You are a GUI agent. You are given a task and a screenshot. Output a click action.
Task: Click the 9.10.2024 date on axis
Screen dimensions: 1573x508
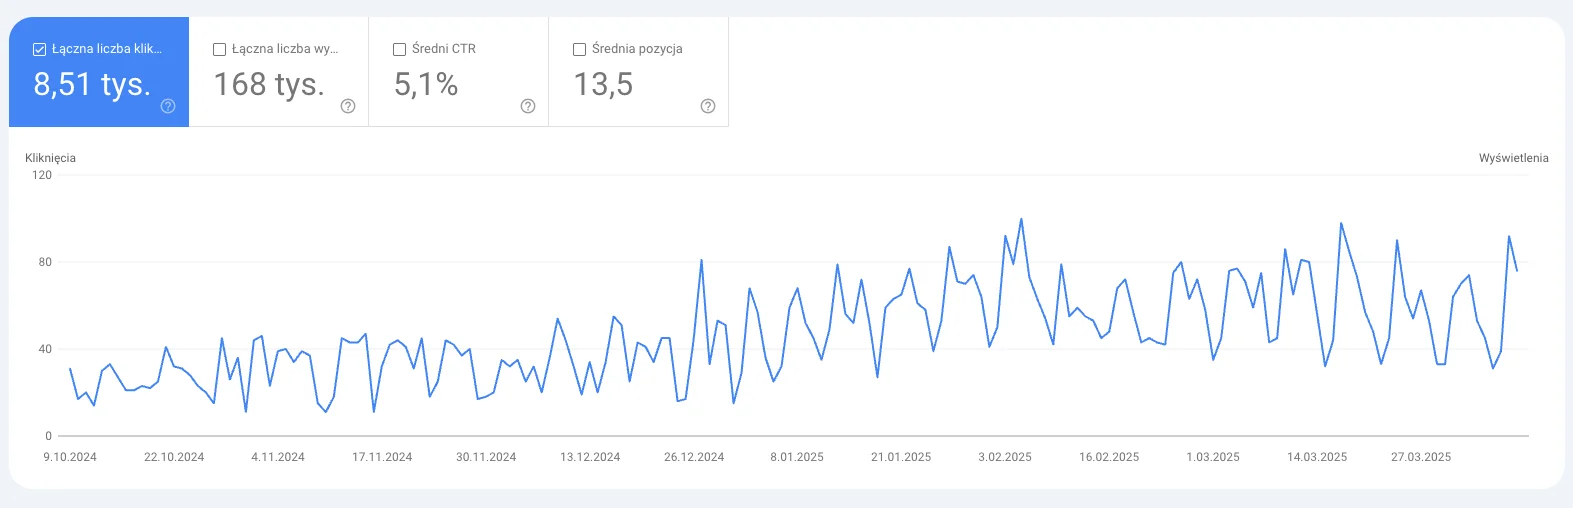coord(70,457)
